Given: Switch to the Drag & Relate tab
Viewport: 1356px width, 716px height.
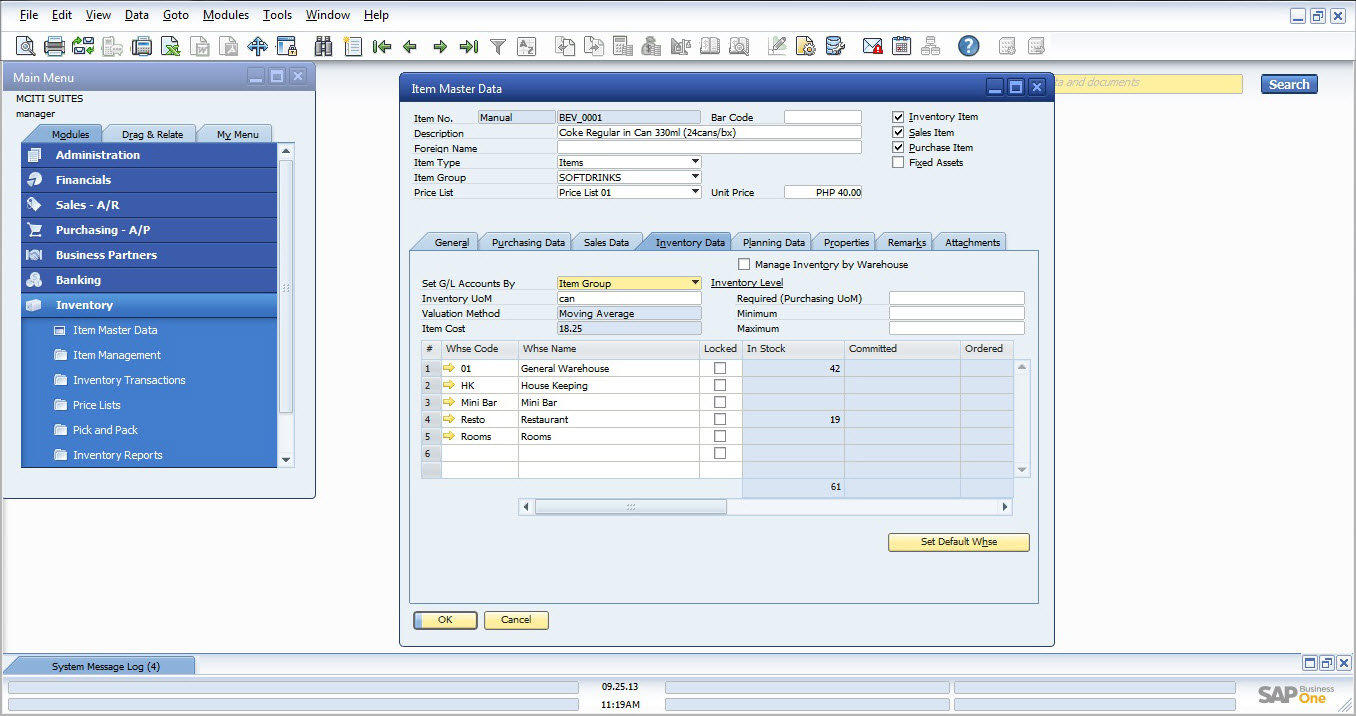Looking at the screenshot, I should pyautogui.click(x=152, y=134).
